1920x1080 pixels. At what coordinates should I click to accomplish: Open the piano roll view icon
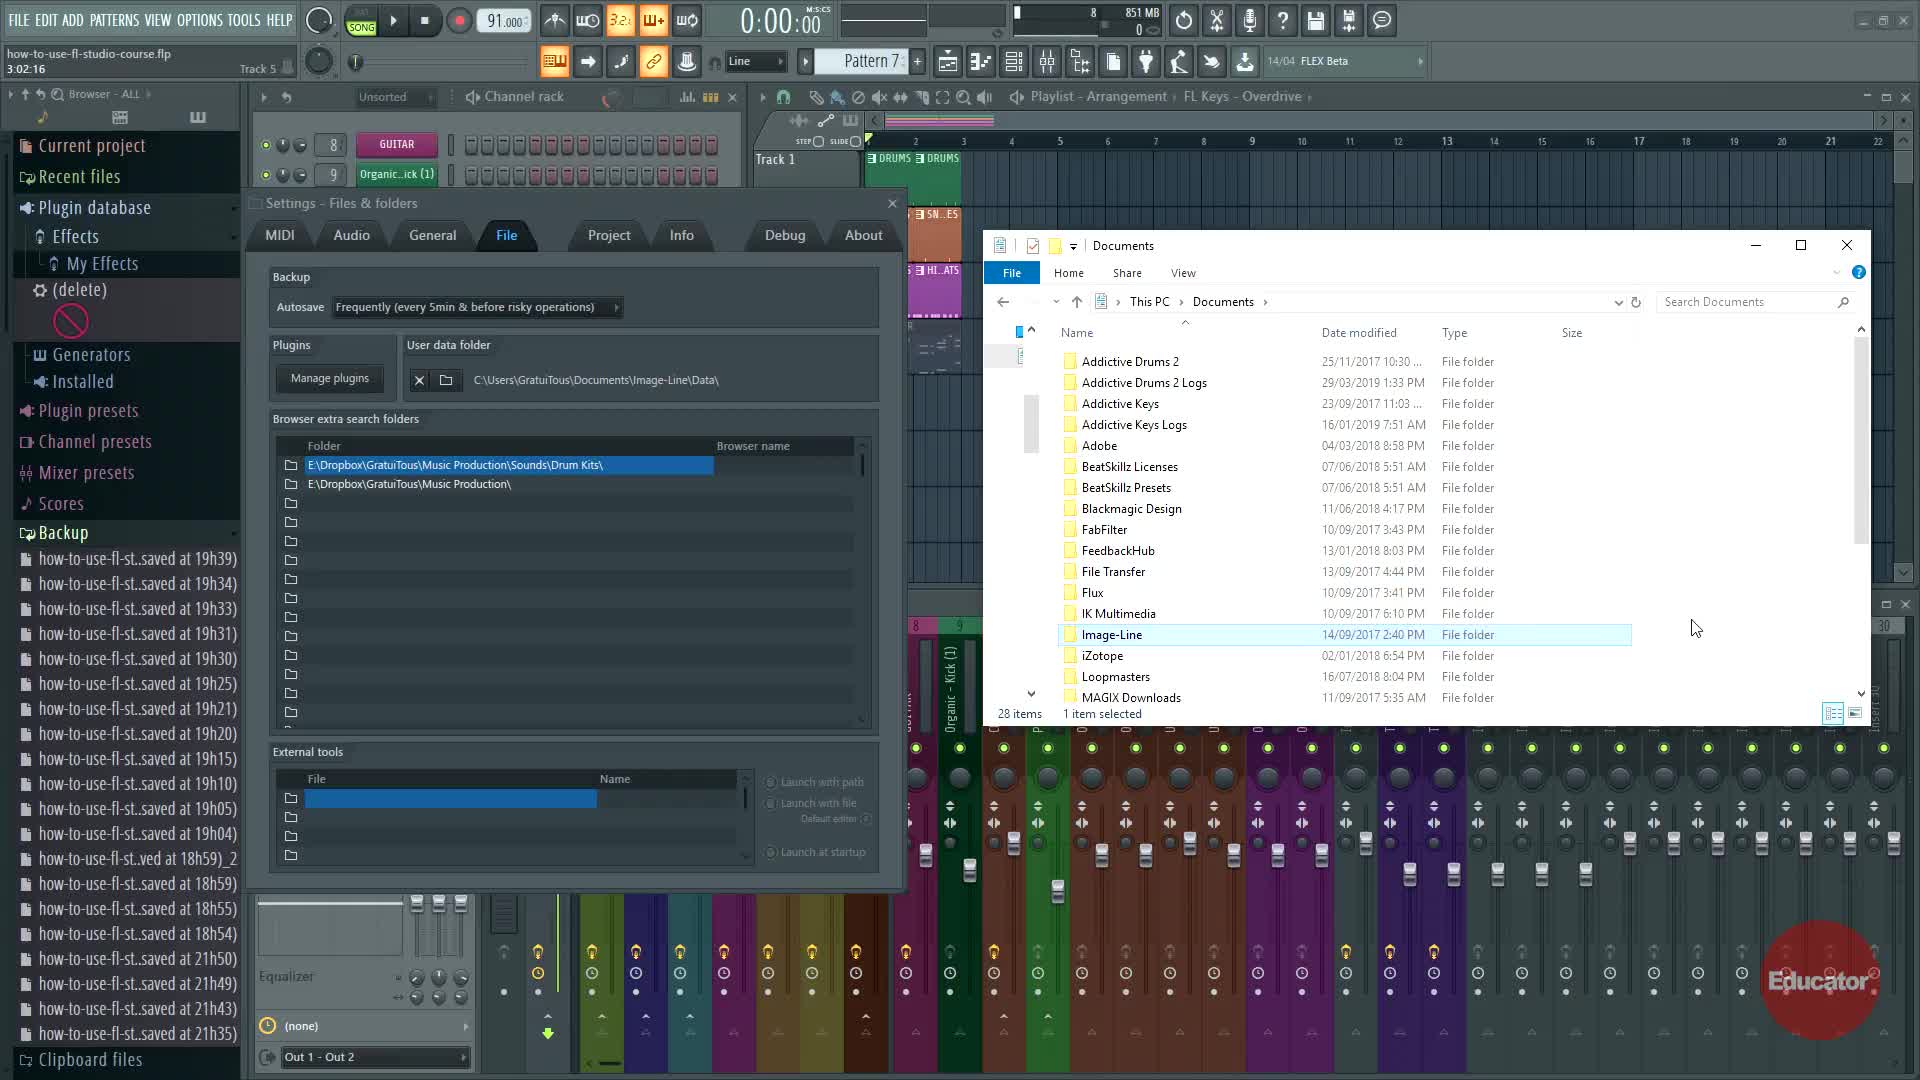click(x=980, y=62)
